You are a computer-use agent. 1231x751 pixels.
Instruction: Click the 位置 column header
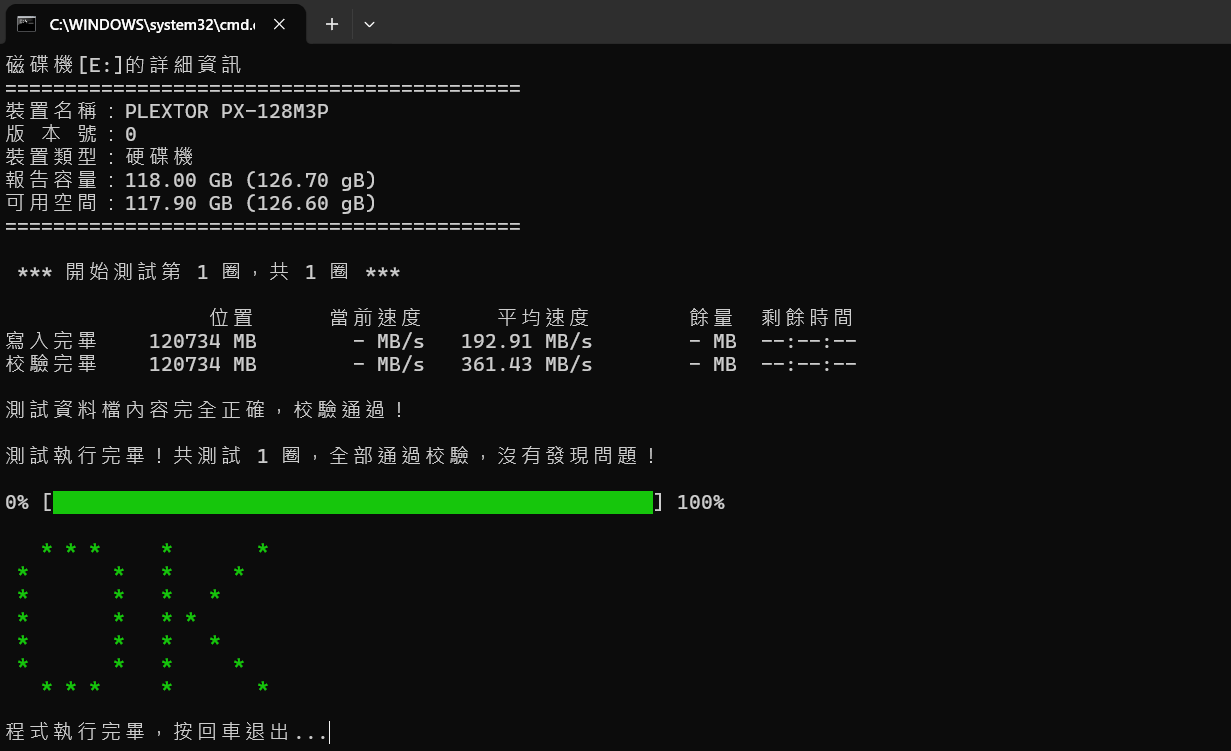[232, 318]
